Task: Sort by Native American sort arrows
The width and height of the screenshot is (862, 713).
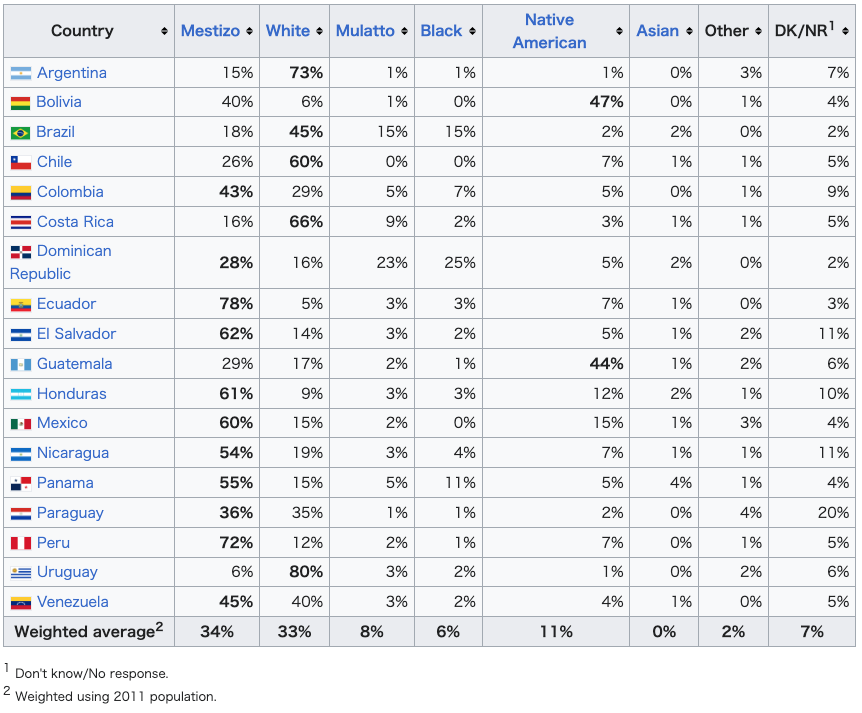Action: pos(620,31)
